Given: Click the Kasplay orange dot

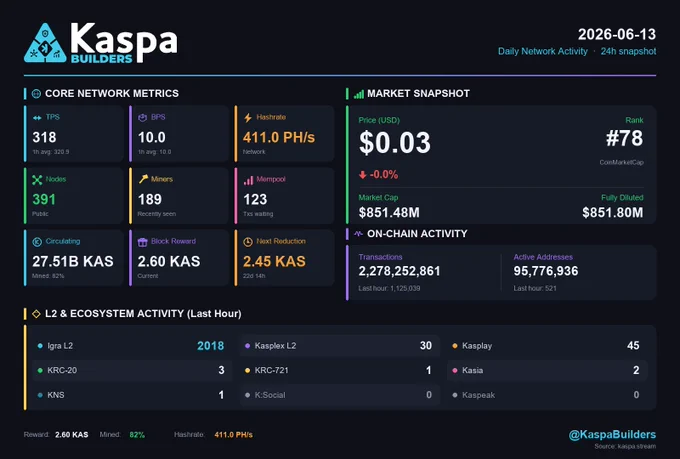Looking at the screenshot, I should tap(454, 346).
